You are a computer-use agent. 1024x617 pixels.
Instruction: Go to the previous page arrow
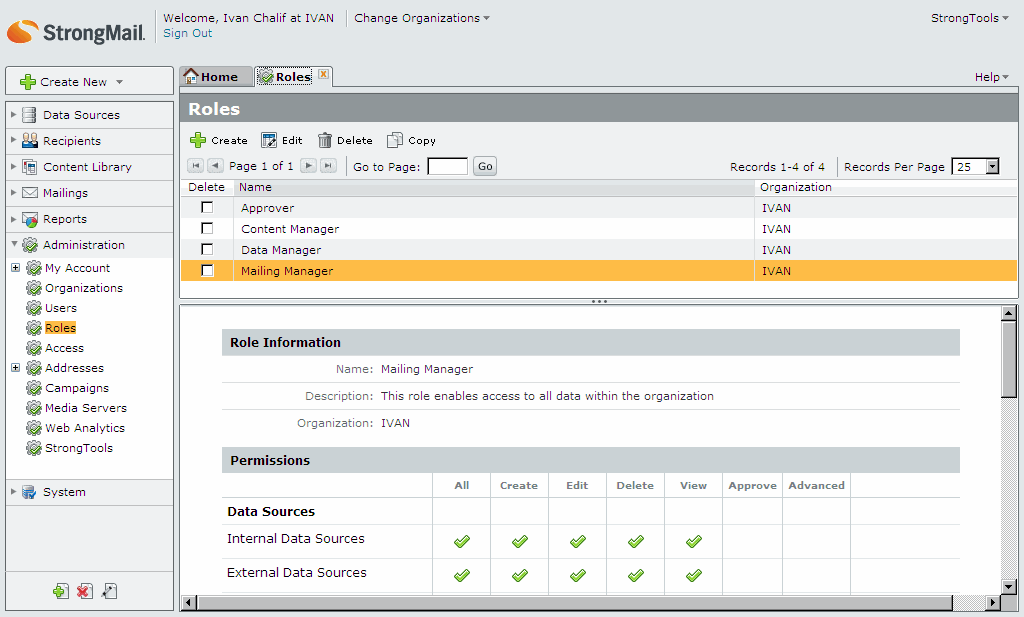point(216,166)
